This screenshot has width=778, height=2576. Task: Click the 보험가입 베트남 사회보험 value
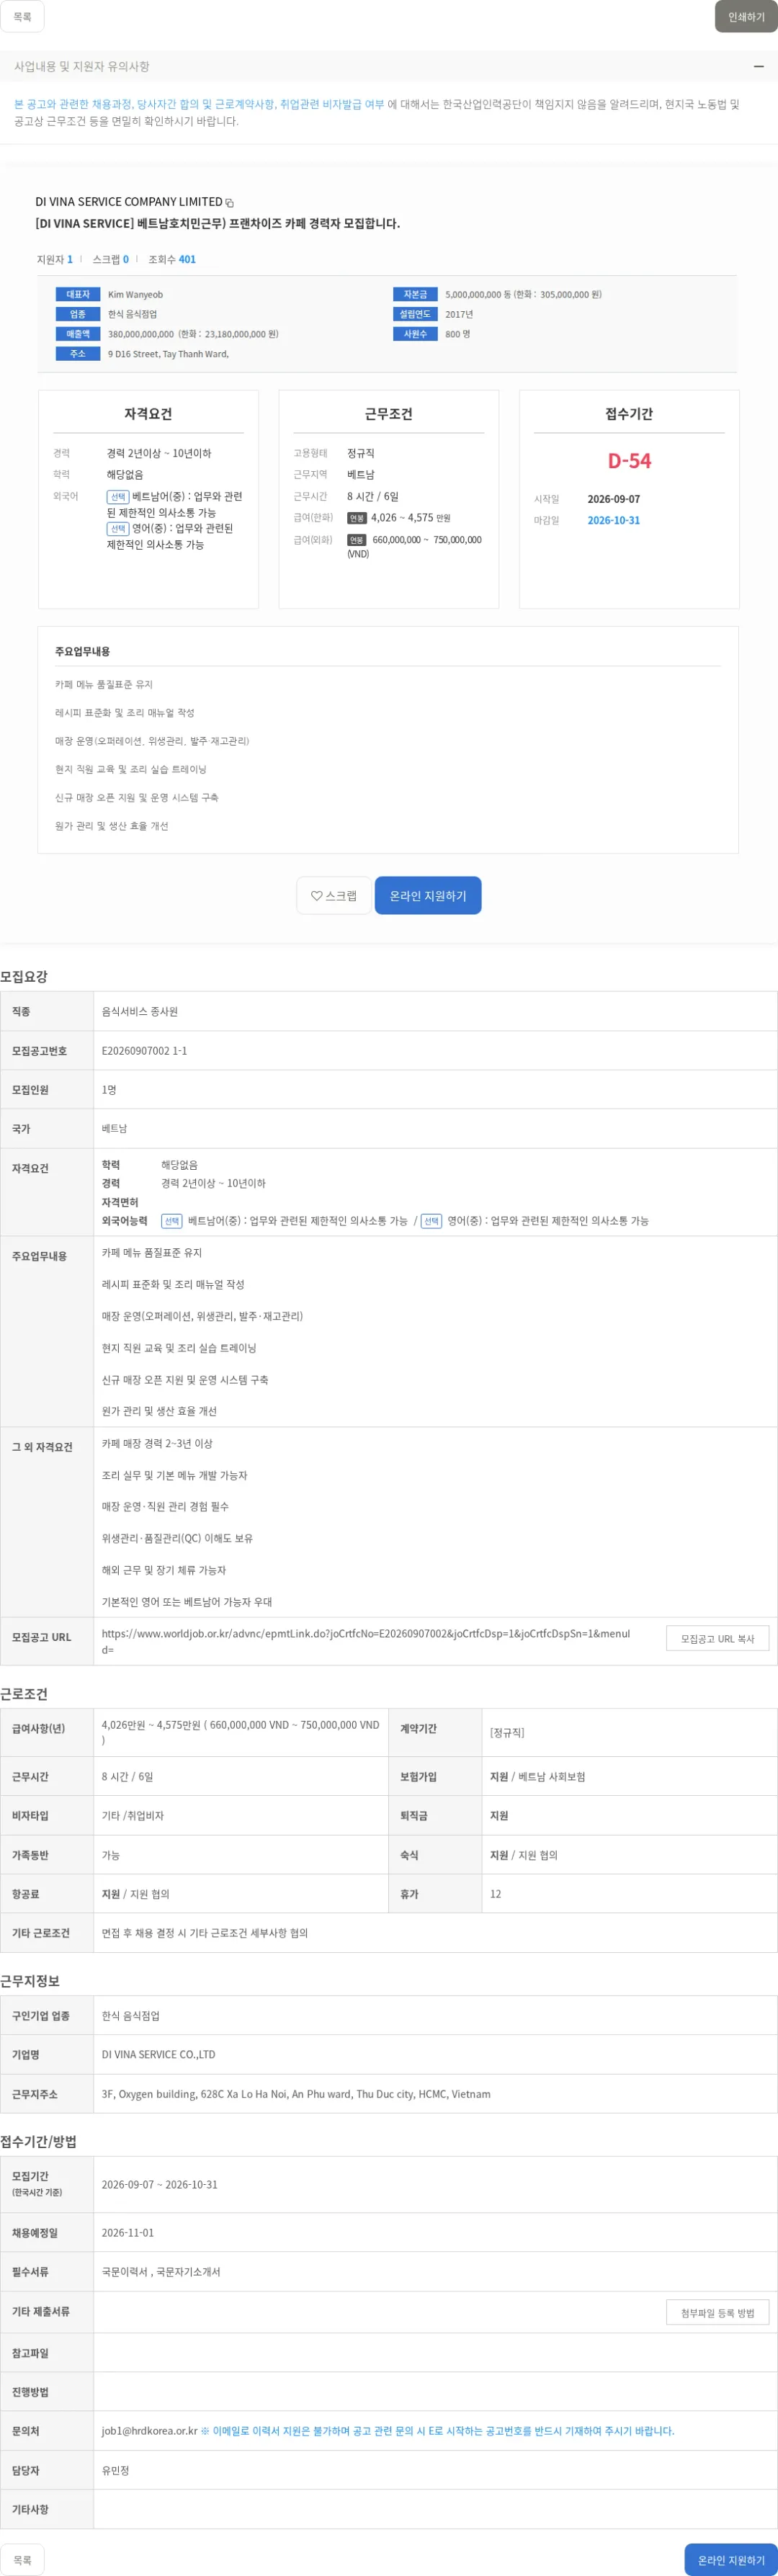(537, 1777)
